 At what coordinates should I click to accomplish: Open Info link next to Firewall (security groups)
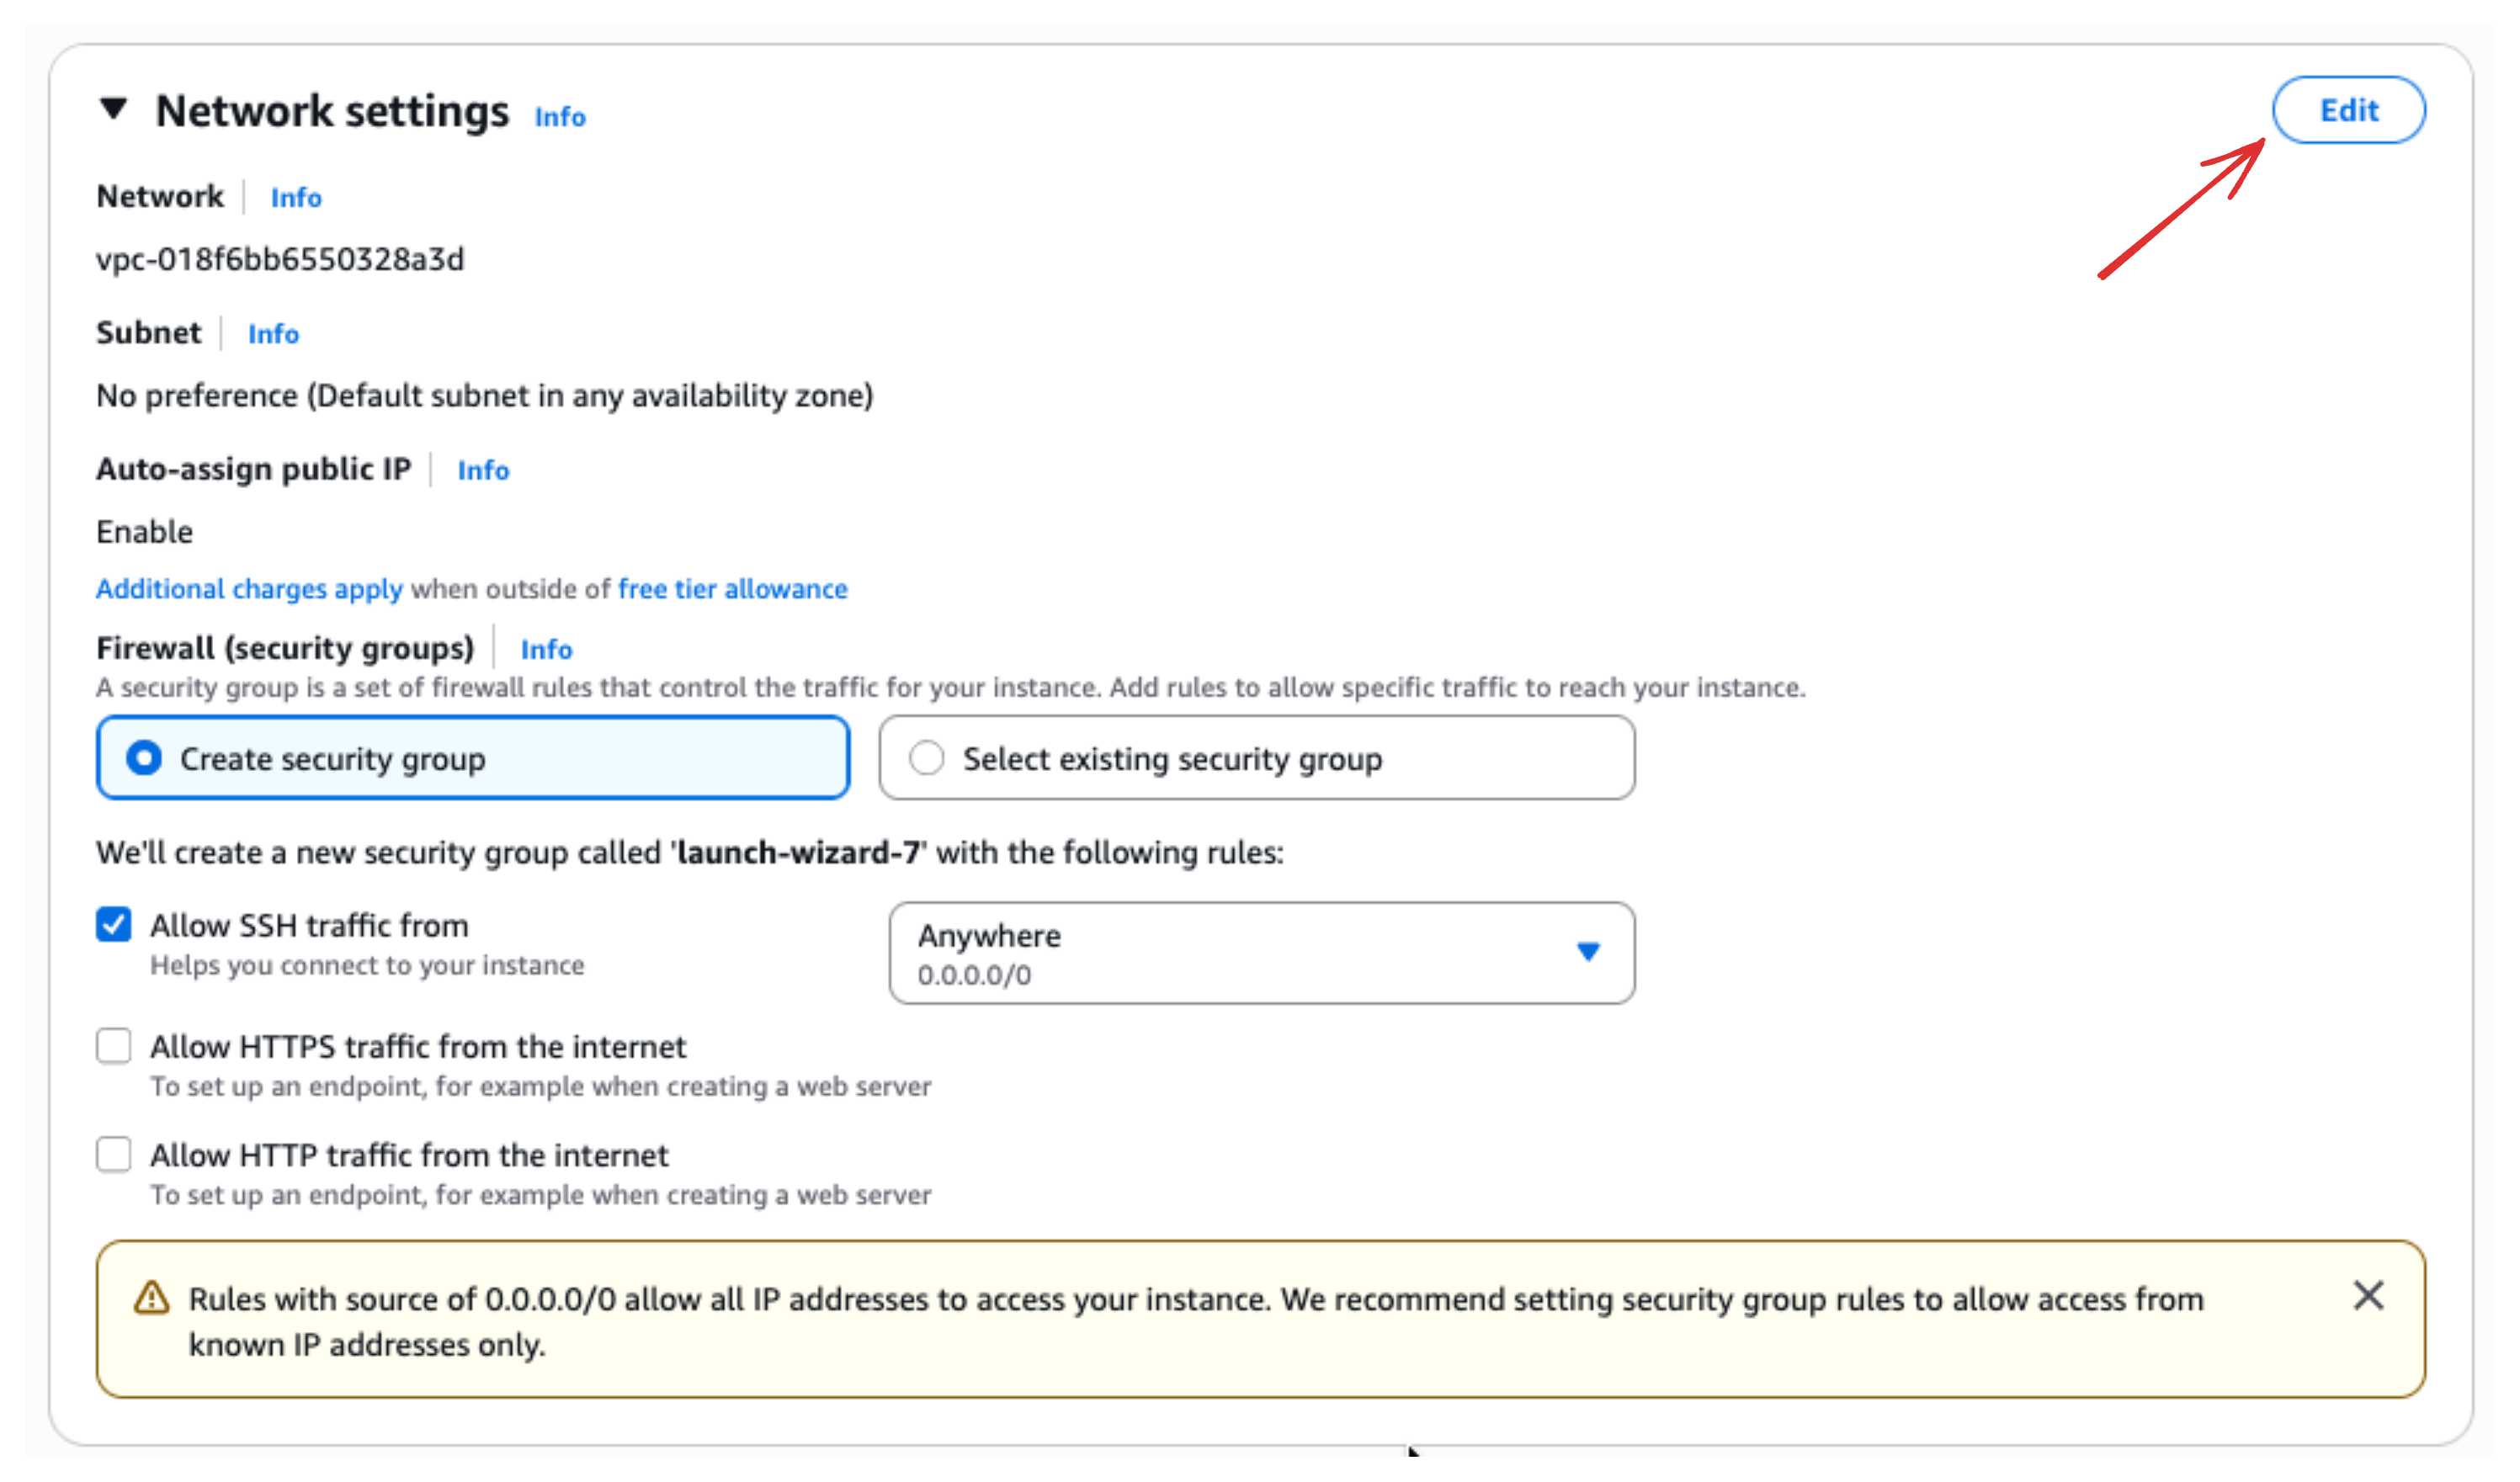(x=546, y=649)
